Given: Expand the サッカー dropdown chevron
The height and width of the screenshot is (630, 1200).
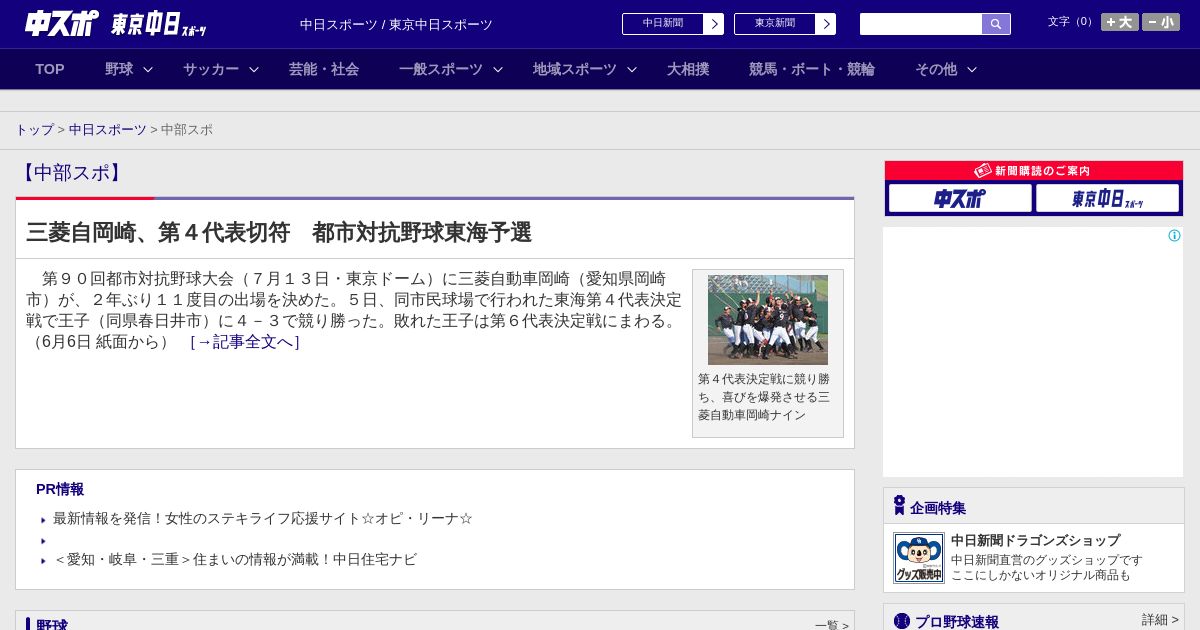Looking at the screenshot, I should tap(254, 69).
